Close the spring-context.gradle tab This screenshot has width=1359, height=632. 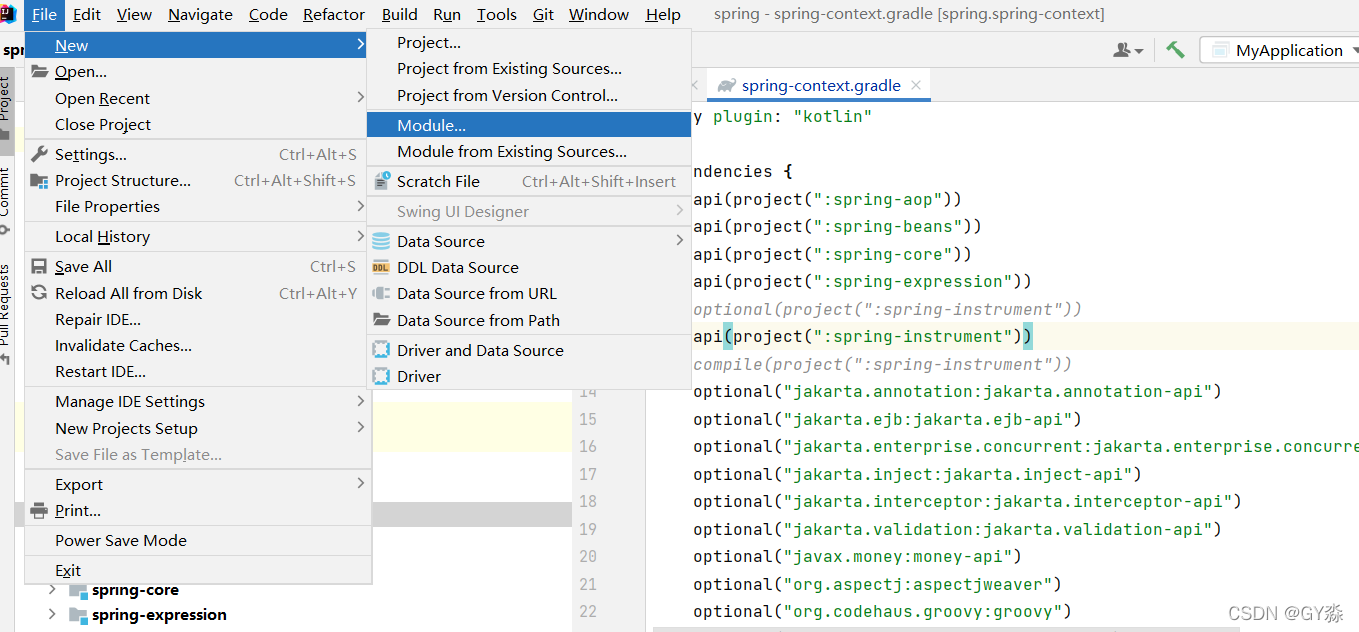(x=915, y=85)
